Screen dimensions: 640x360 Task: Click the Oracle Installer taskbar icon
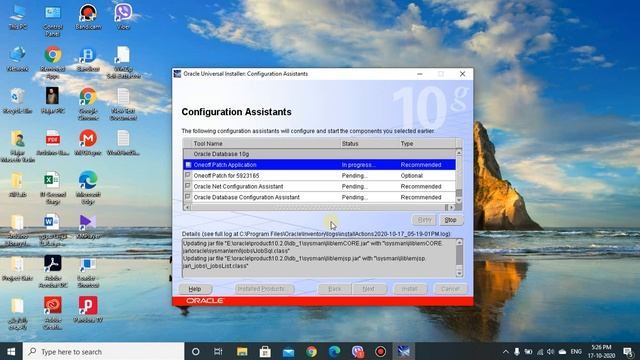pyautogui.click(x=403, y=351)
